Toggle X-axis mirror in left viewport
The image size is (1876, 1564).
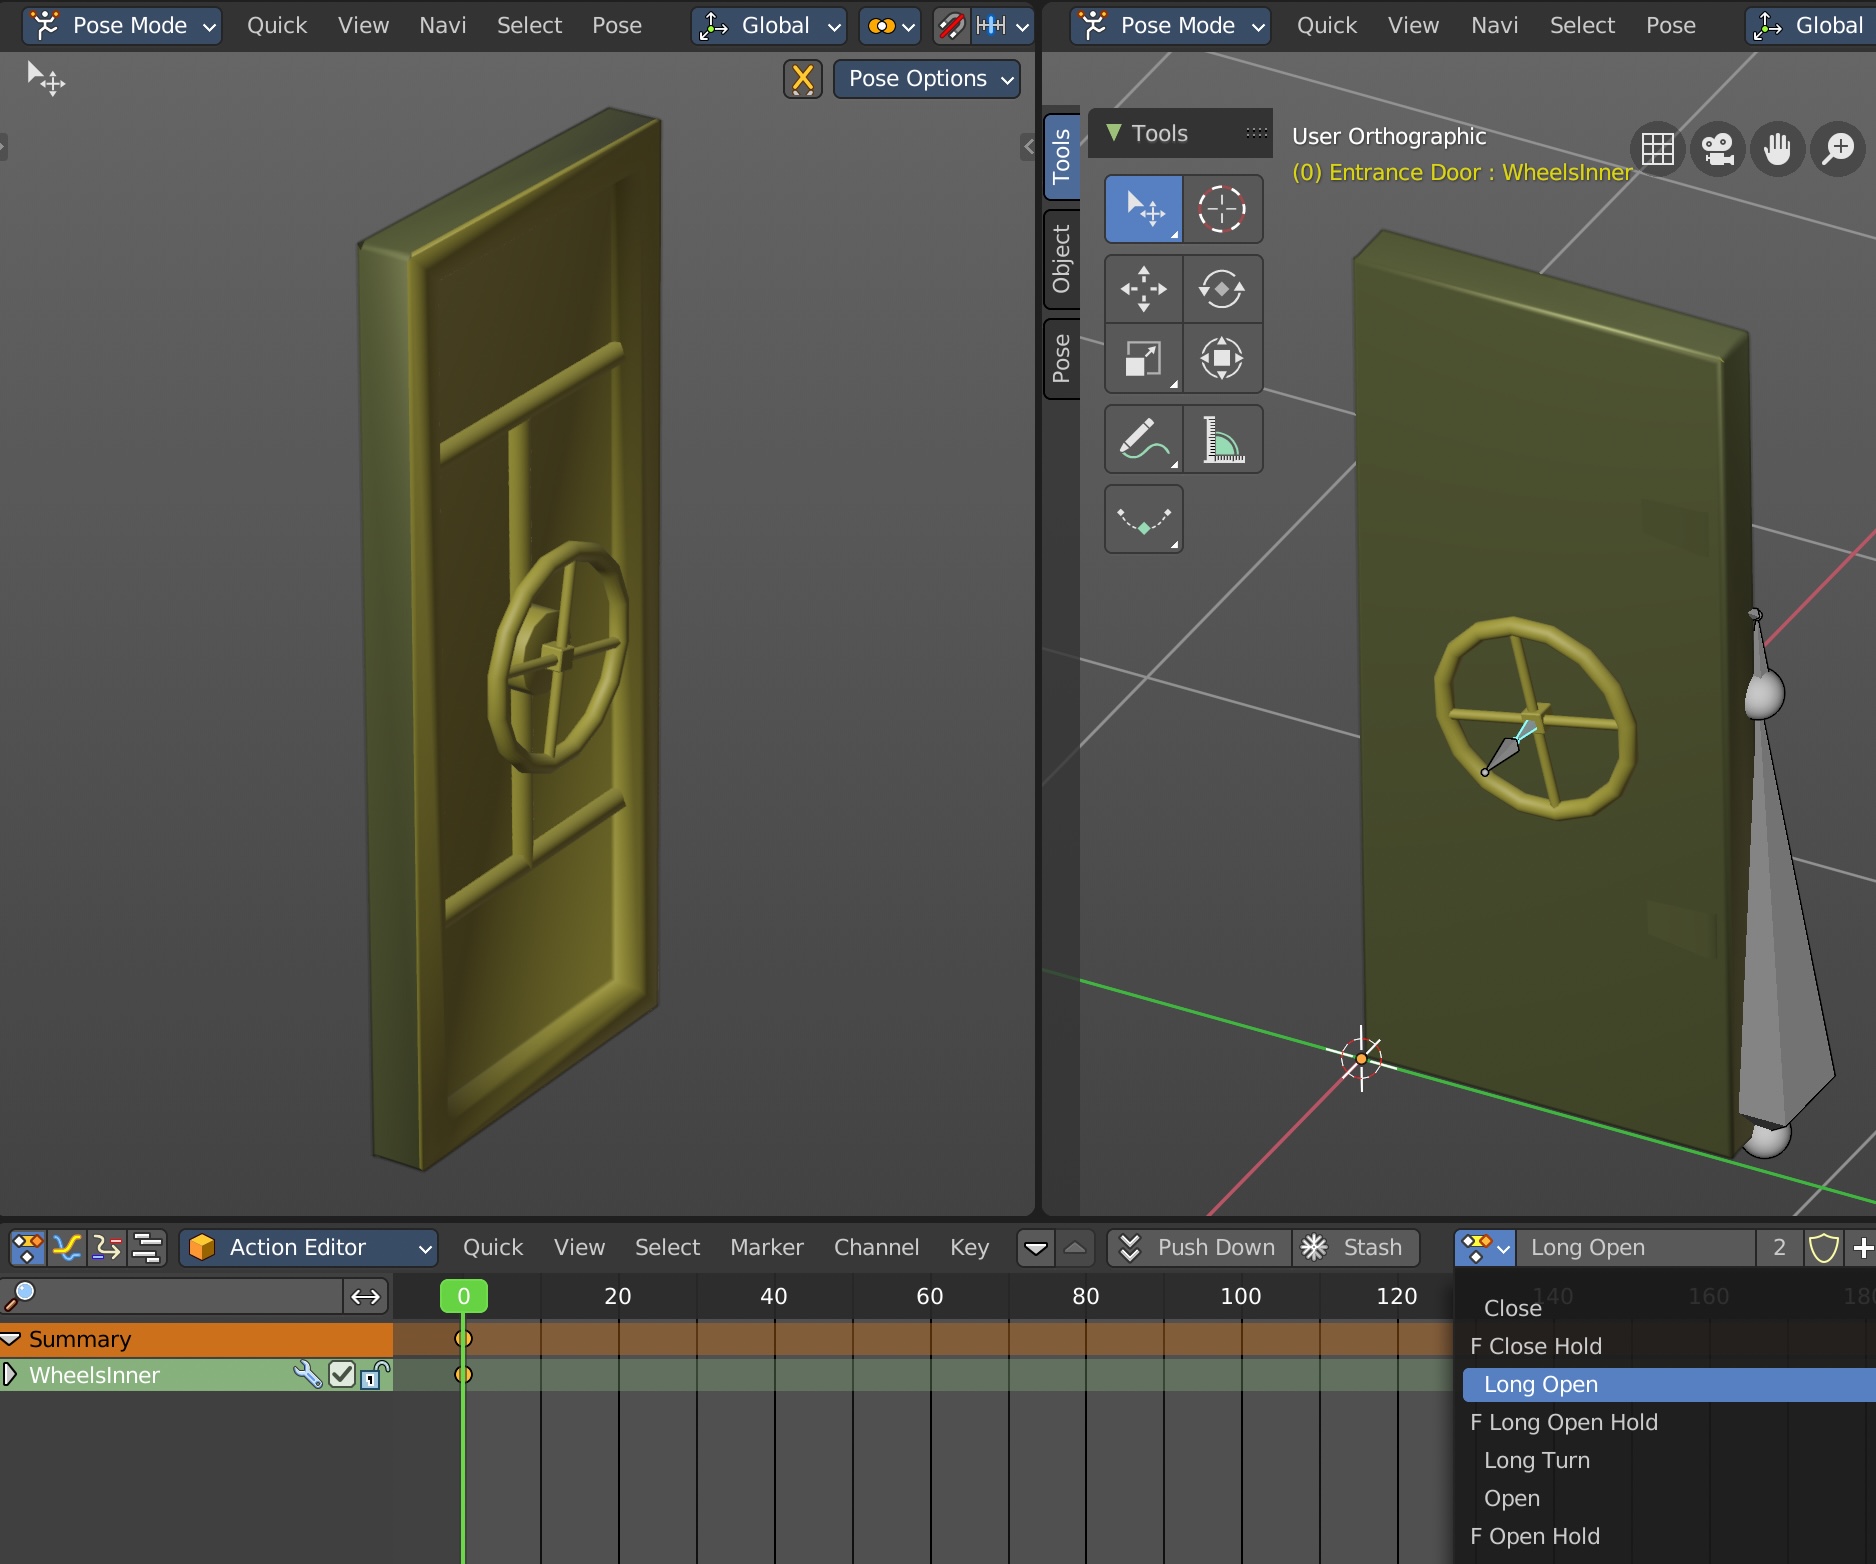(802, 79)
